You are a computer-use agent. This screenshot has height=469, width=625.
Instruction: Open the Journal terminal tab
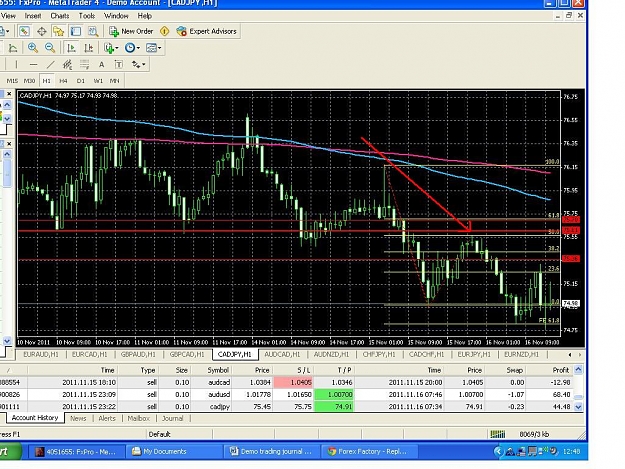tap(173, 418)
